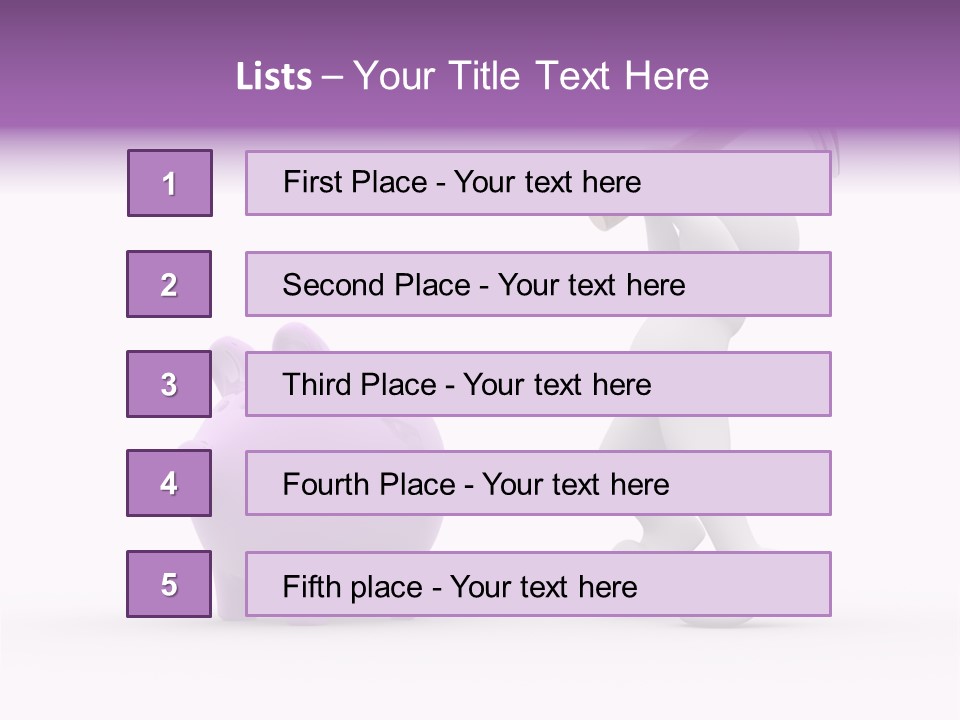Image resolution: width=960 pixels, height=720 pixels.
Task: Click the number 2 box
Action: tap(169, 284)
